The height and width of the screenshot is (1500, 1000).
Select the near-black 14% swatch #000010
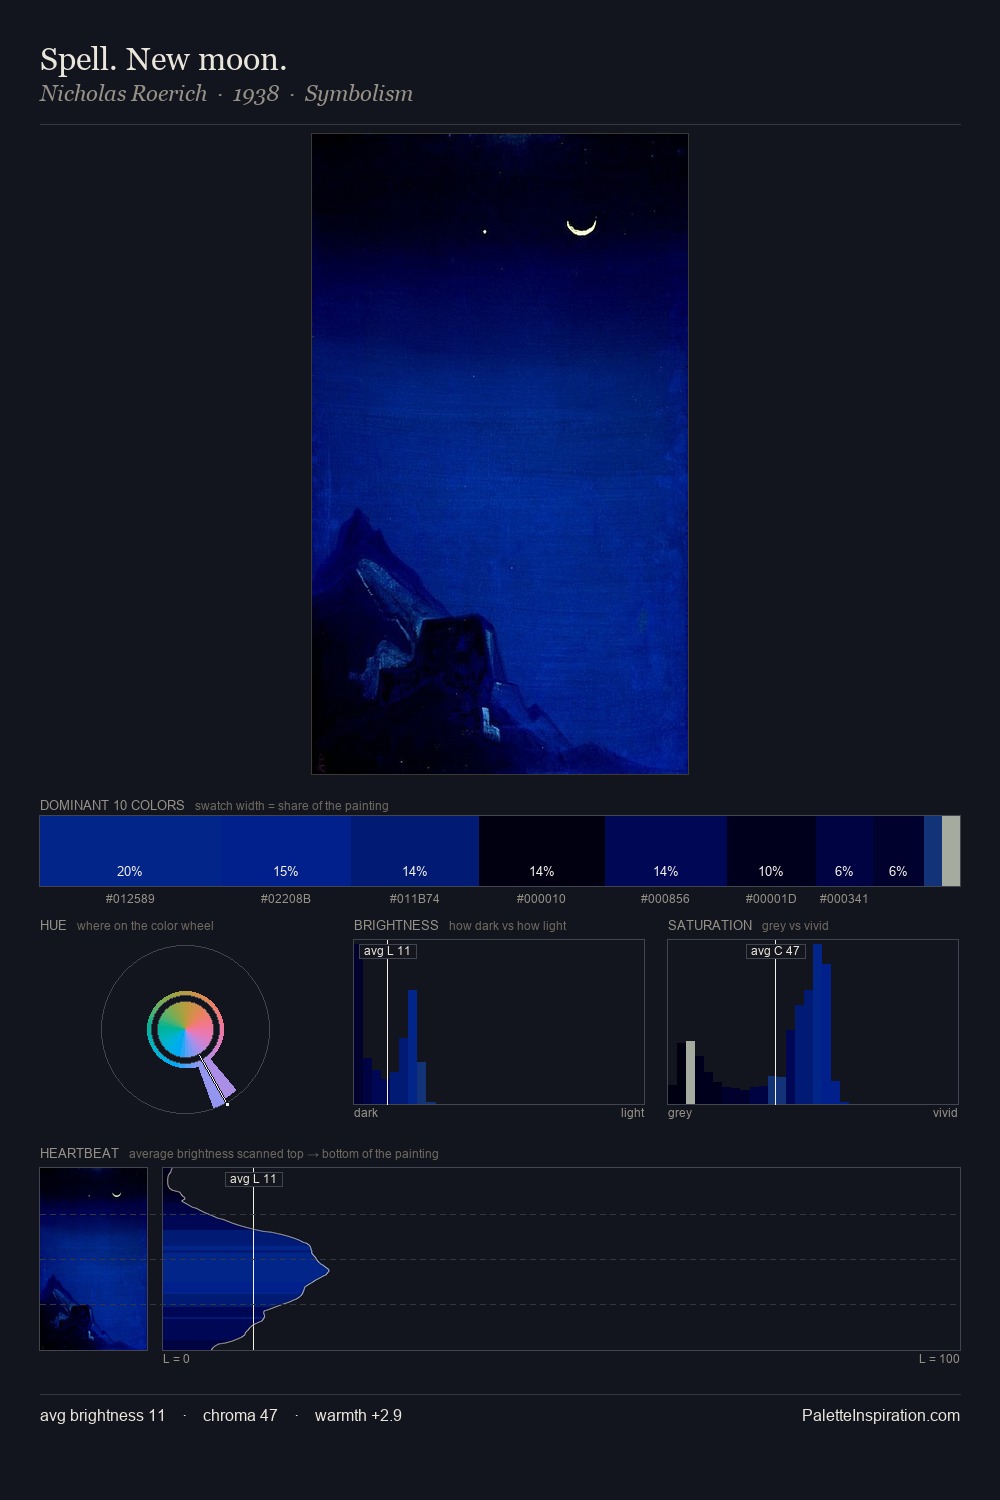click(x=542, y=851)
